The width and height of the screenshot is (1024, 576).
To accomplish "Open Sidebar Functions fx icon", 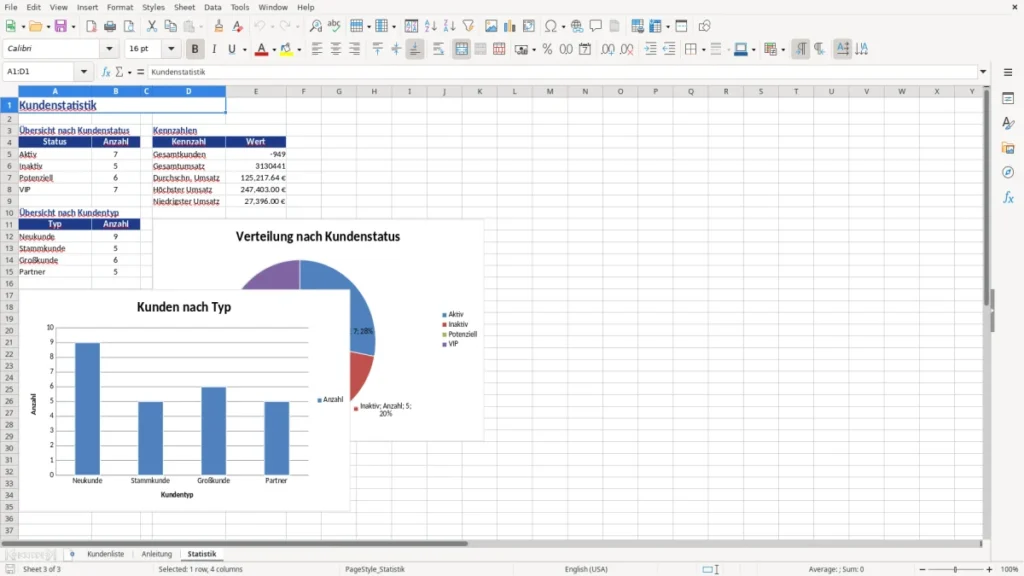I will 1008,197.
